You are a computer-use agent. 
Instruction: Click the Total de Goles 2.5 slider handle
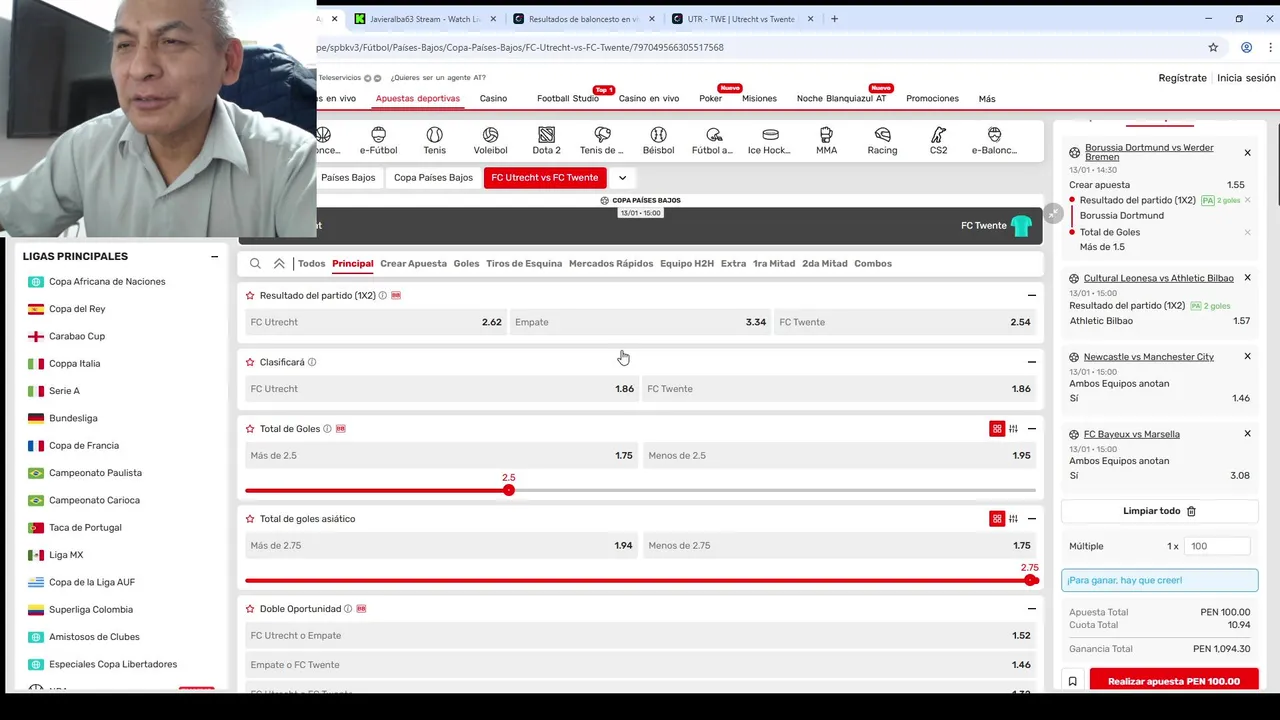[x=509, y=490]
